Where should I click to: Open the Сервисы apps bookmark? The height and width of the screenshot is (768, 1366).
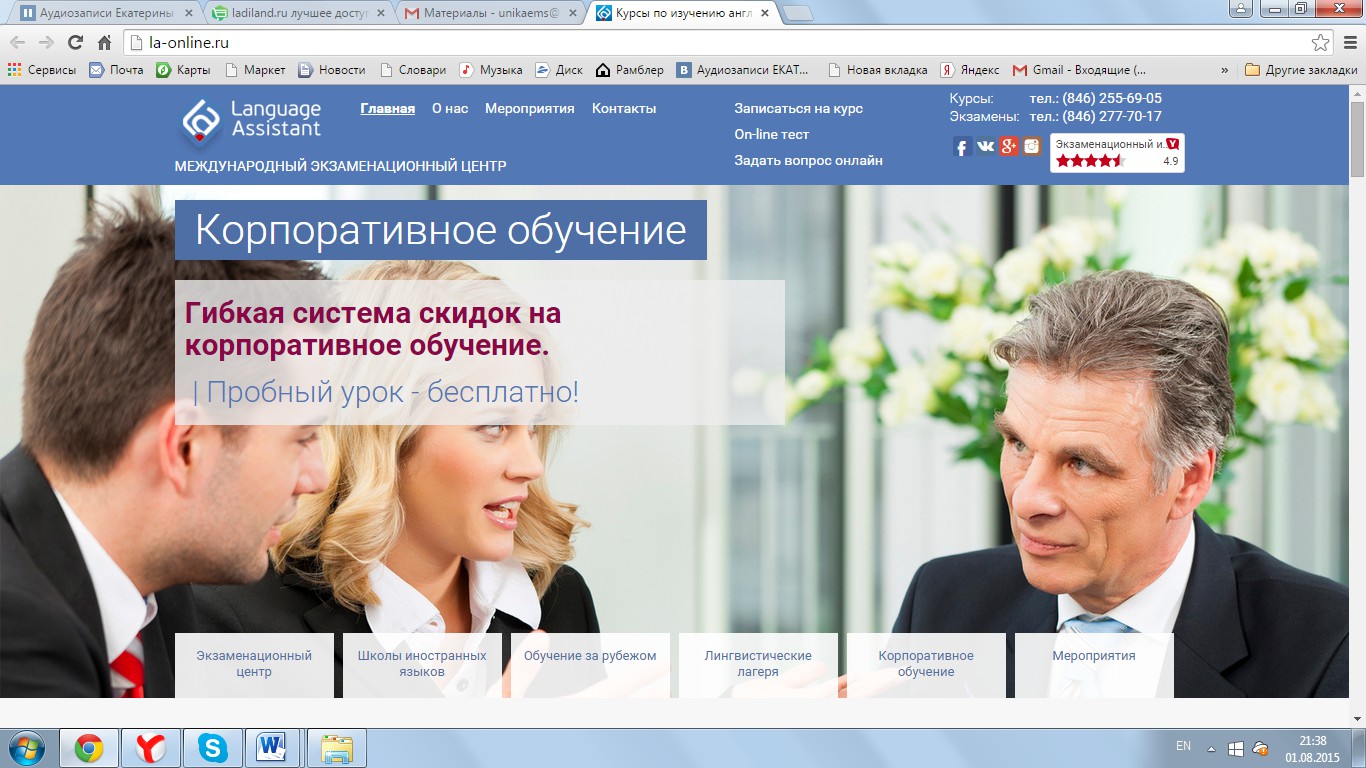pyautogui.click(x=42, y=70)
